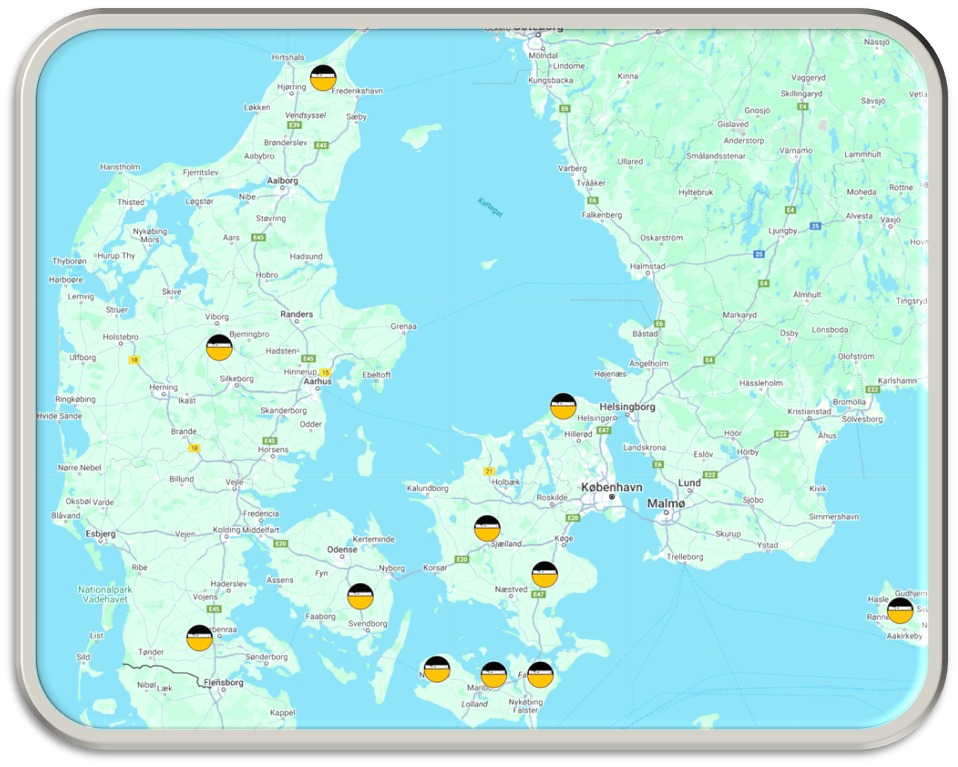Image resolution: width=958 pixels, height=767 pixels.
Task: Select the westernmost McCormick marker on Lolland
Action: [x=437, y=669]
